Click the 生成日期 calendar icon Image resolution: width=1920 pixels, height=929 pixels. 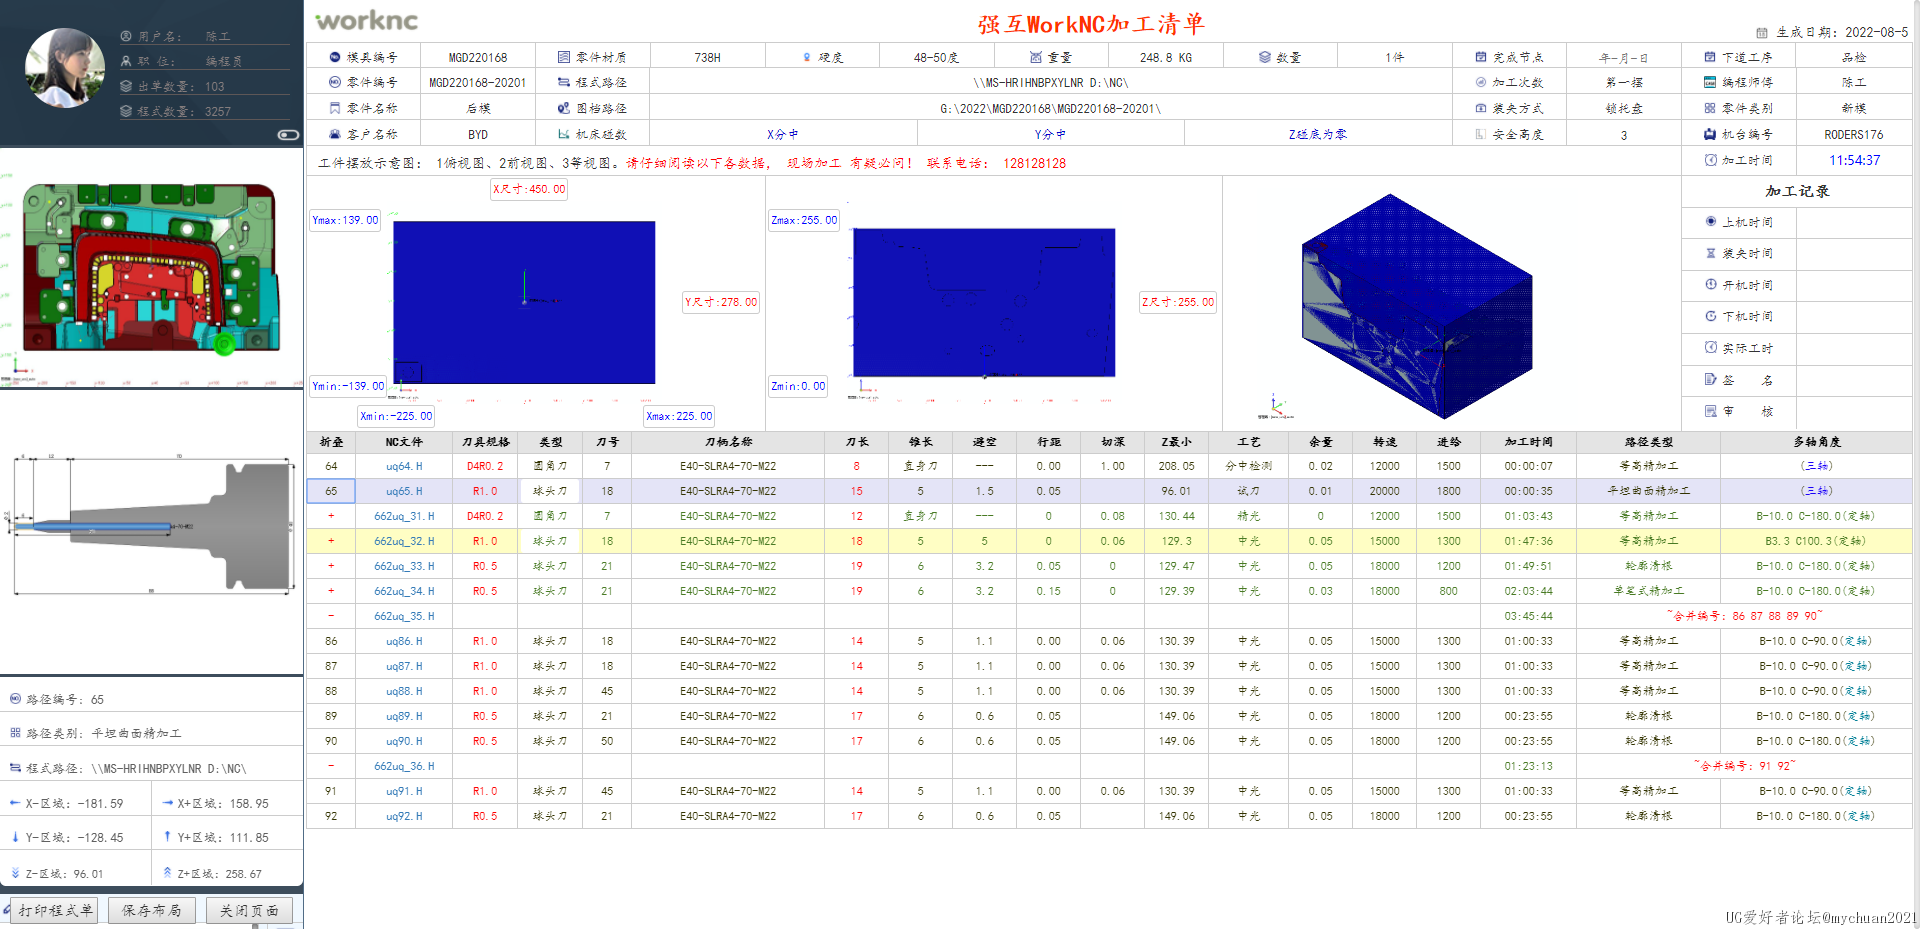pos(1762,32)
